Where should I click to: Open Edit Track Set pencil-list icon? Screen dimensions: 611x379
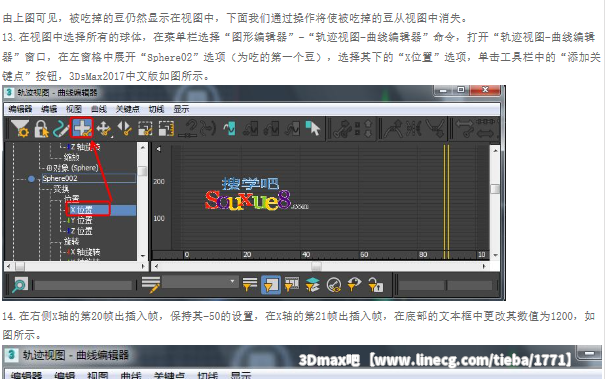pyautogui.click(x=151, y=285)
